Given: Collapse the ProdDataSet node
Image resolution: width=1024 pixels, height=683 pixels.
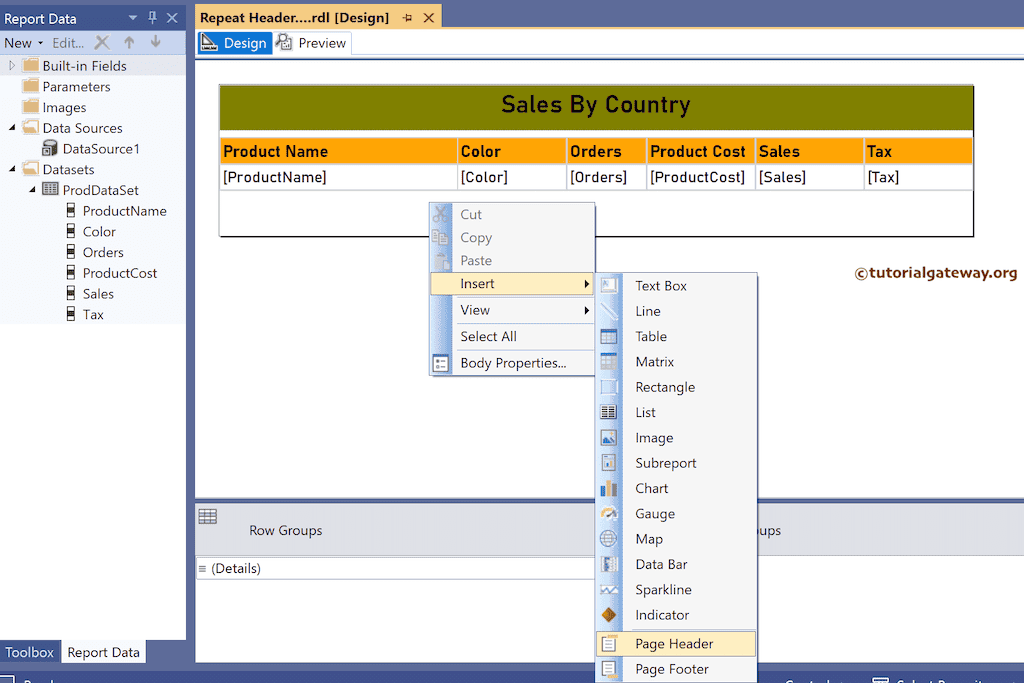Looking at the screenshot, I should point(32,190).
